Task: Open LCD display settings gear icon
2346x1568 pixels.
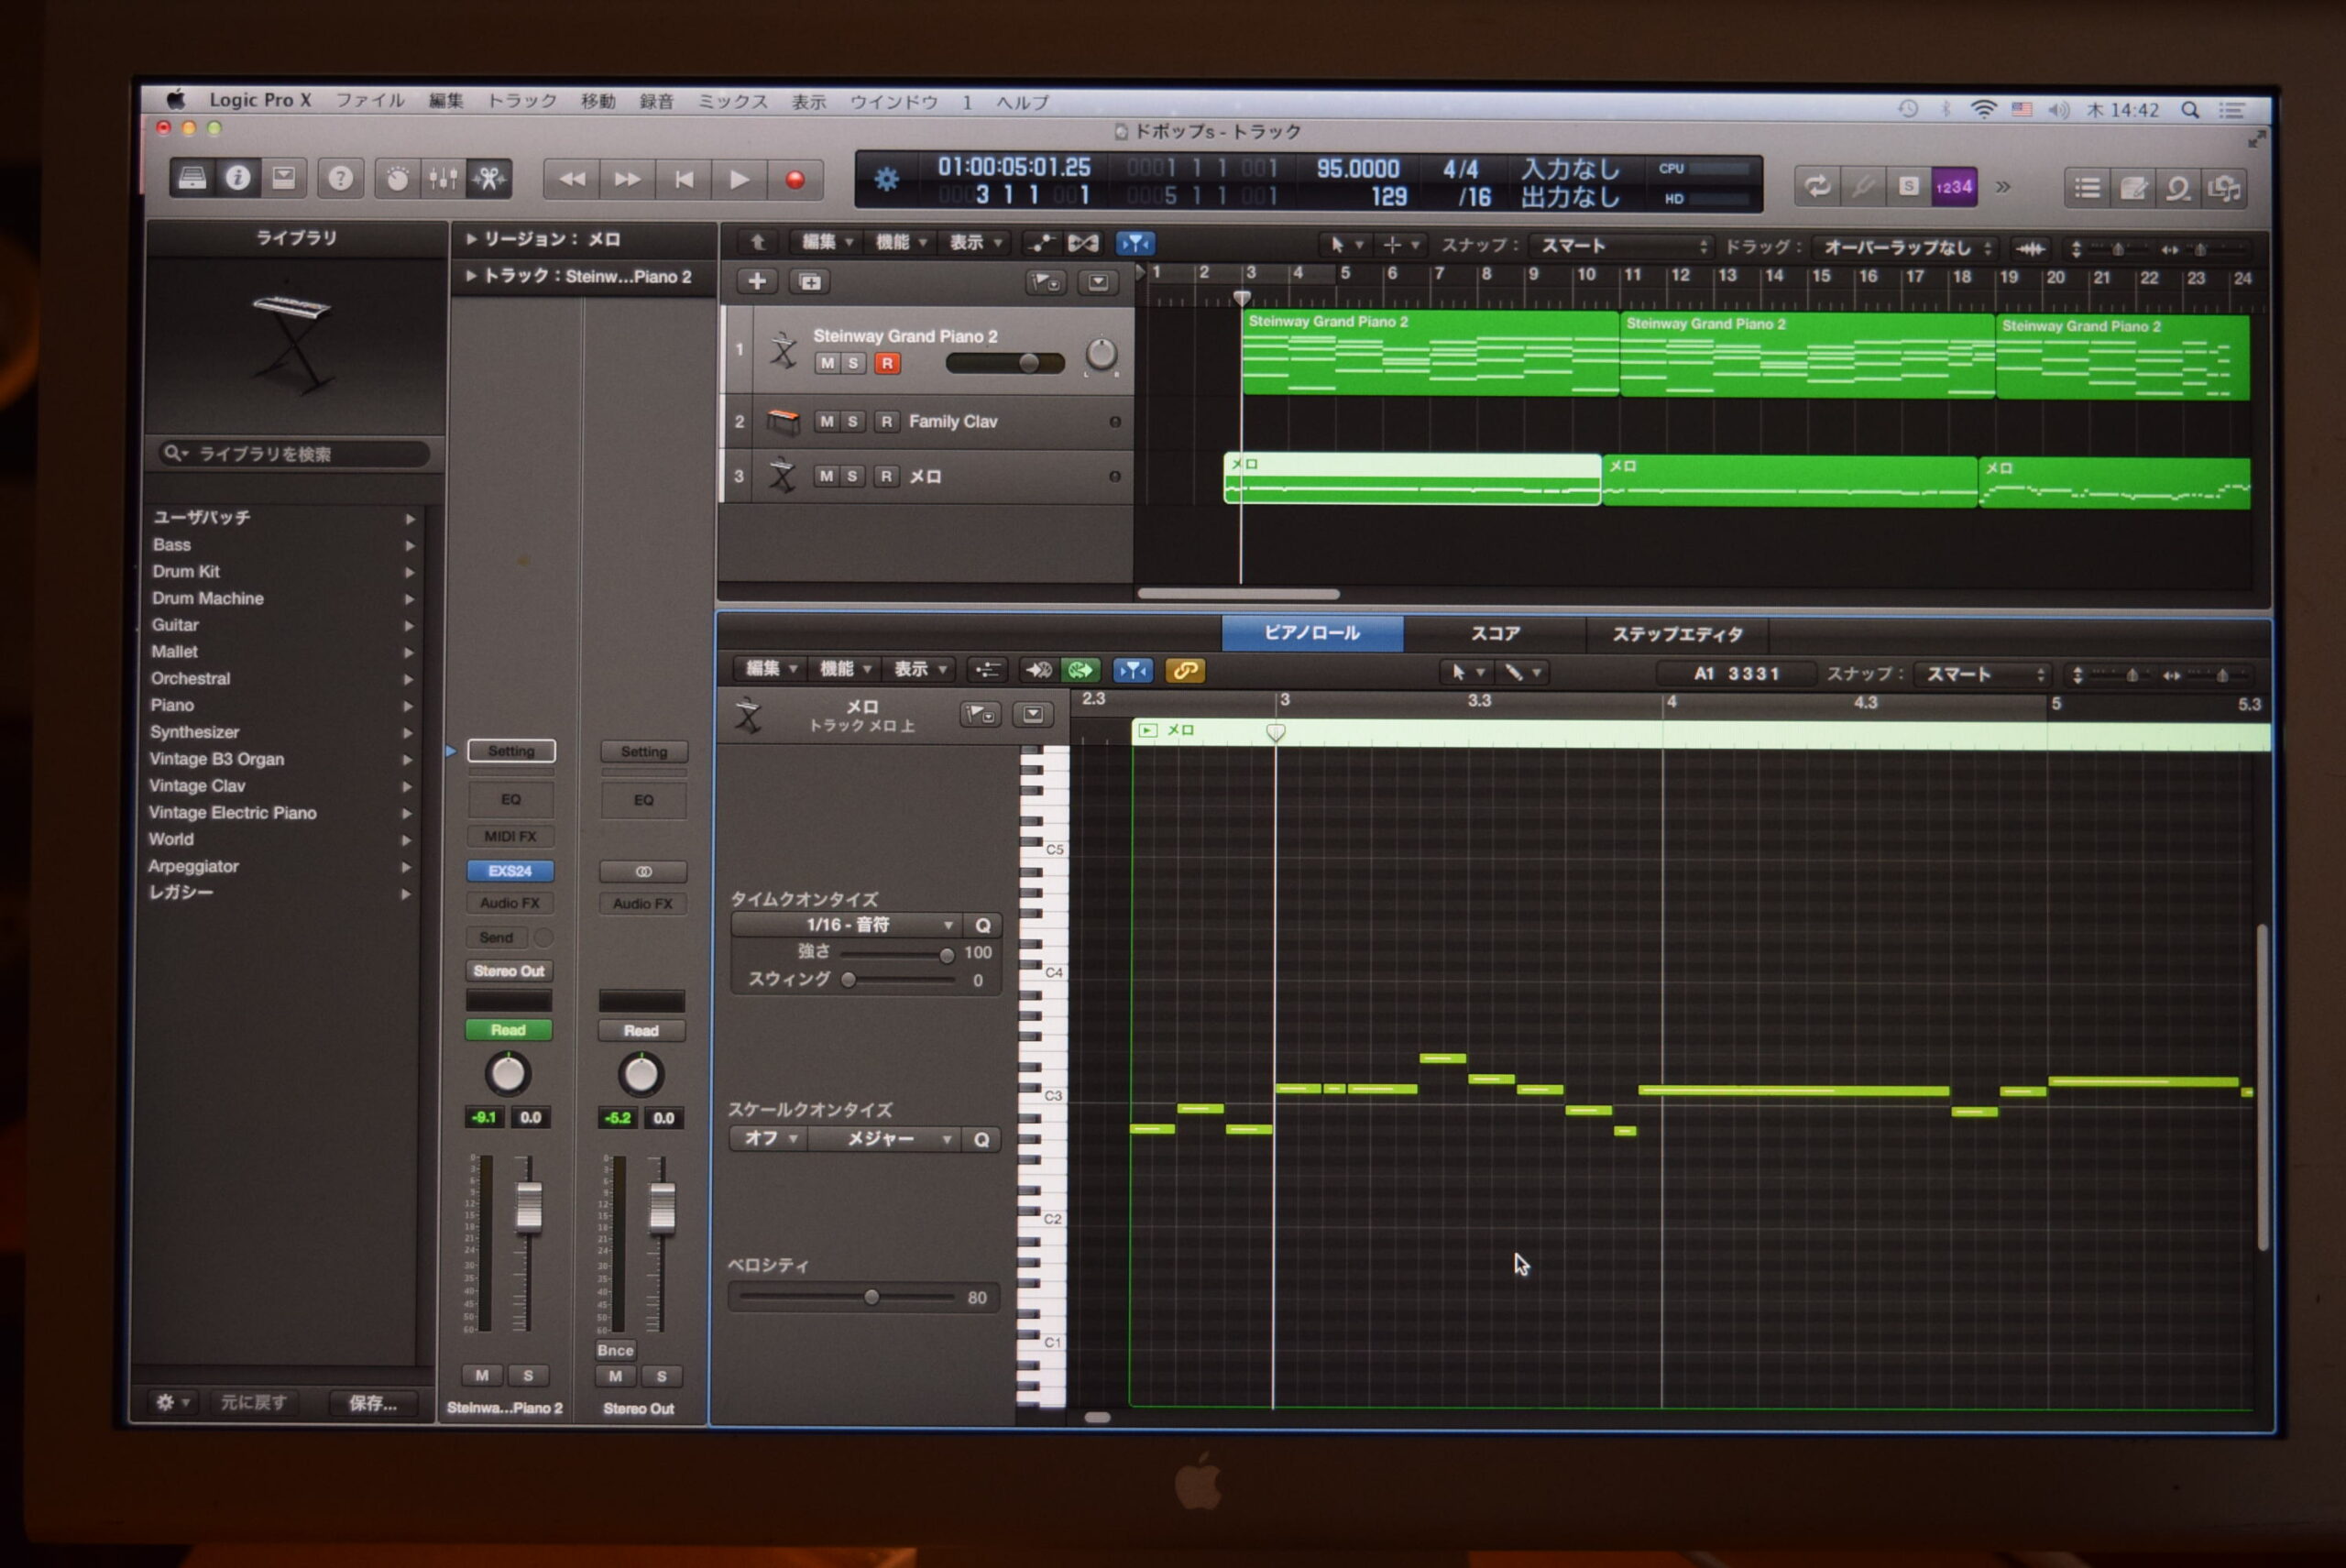Action: pyautogui.click(x=886, y=180)
